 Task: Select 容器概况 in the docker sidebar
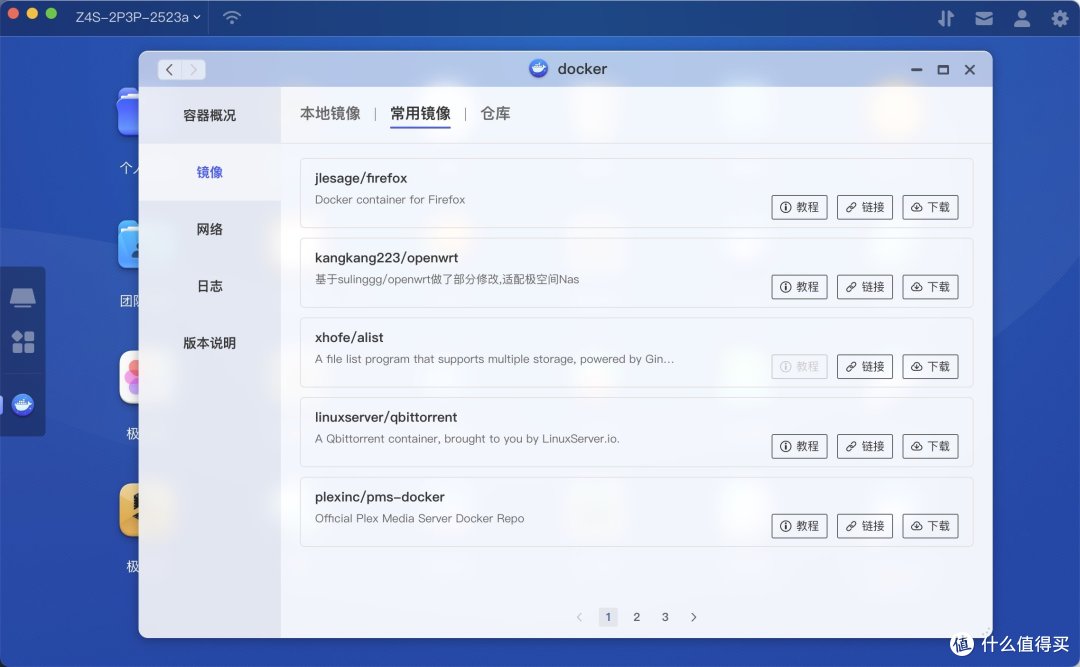point(209,113)
